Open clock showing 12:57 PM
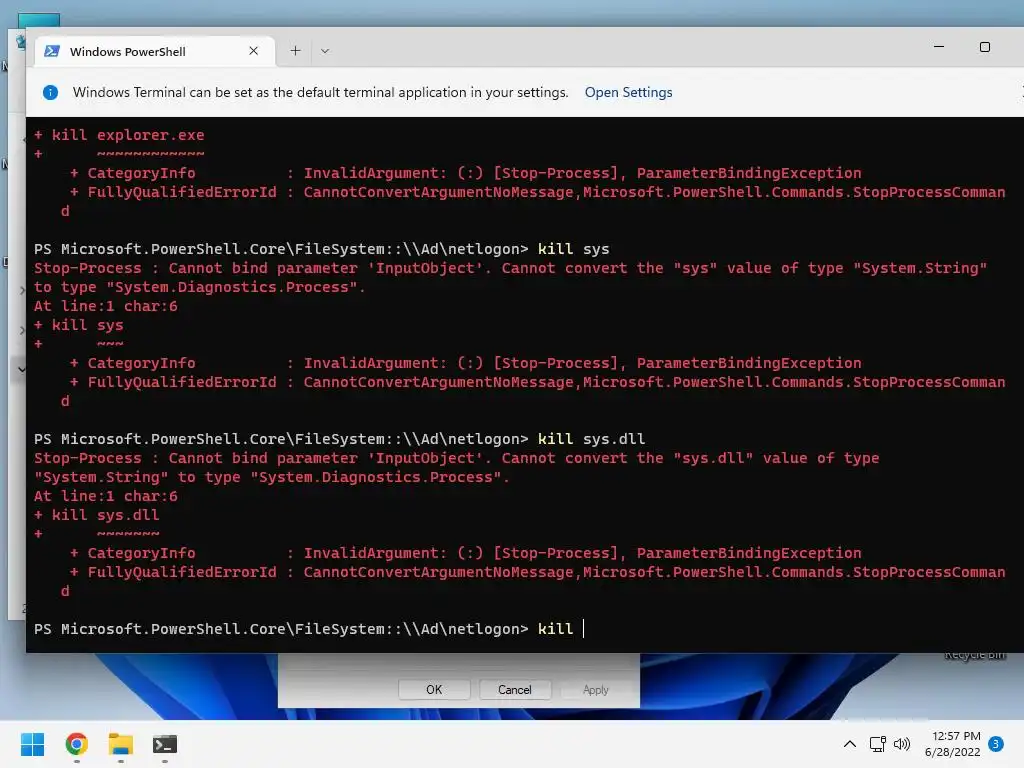The image size is (1024, 768). (x=952, y=744)
